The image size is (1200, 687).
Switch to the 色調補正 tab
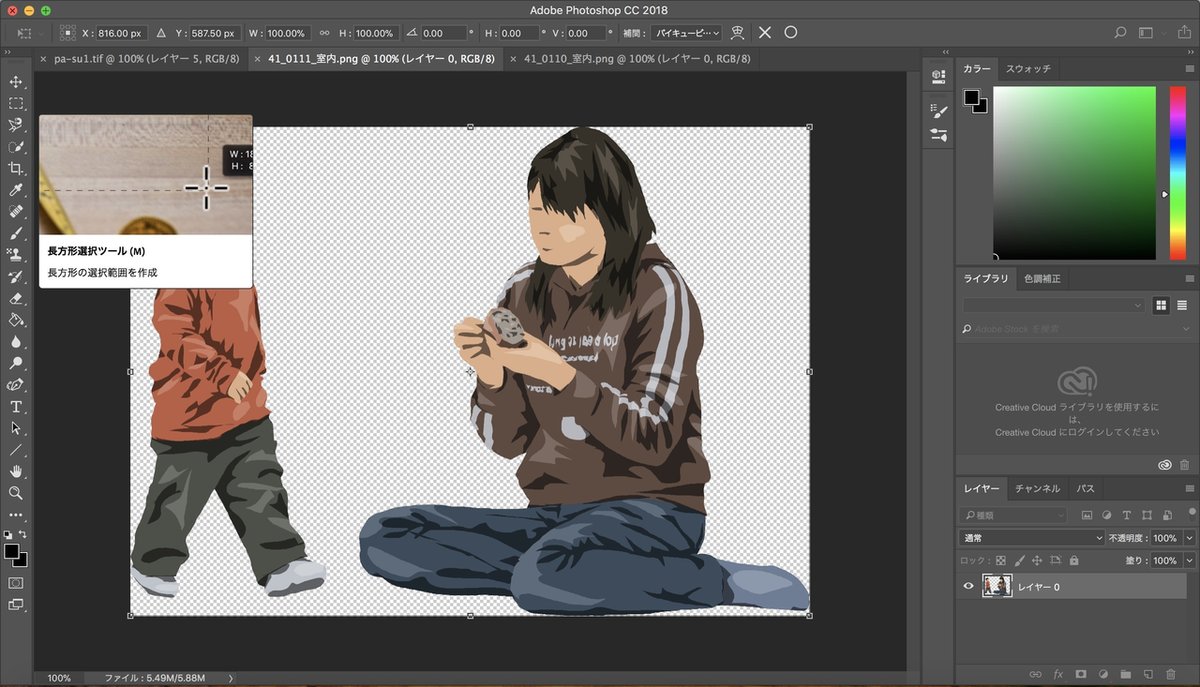click(1042, 279)
